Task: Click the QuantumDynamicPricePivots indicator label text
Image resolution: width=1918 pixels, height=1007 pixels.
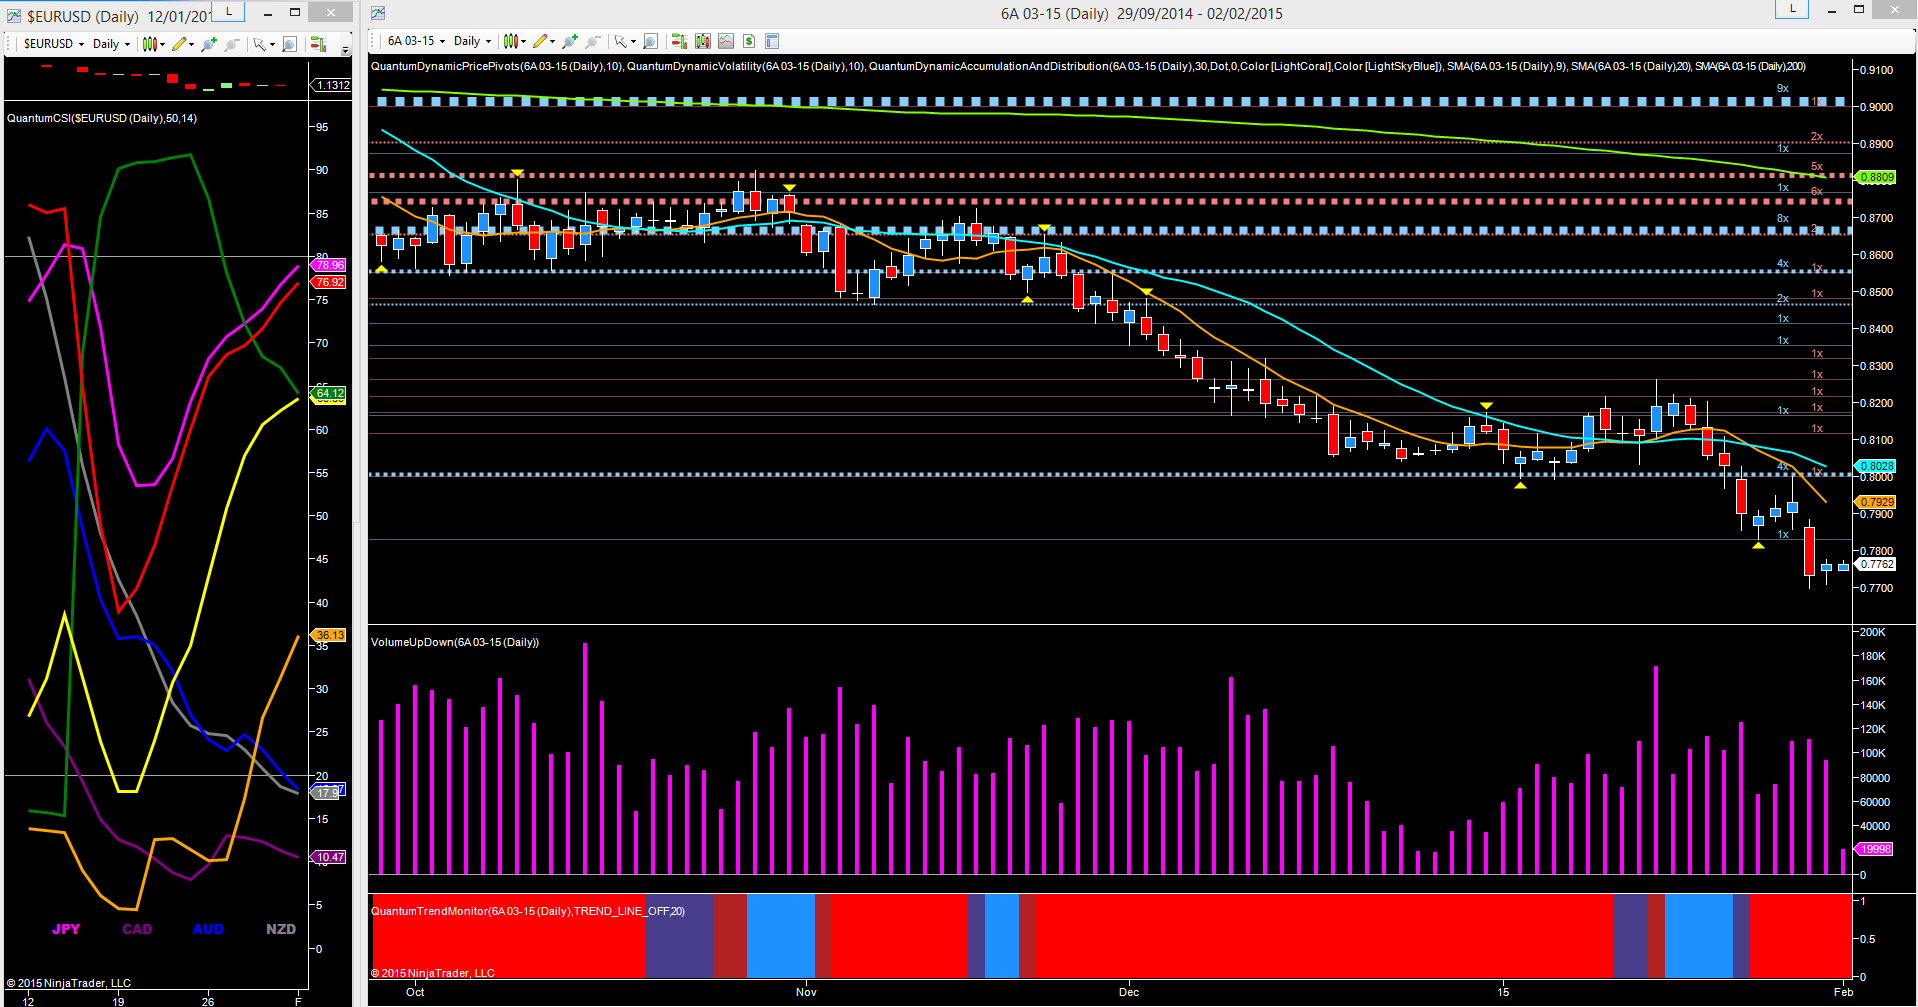Action: (x=497, y=66)
